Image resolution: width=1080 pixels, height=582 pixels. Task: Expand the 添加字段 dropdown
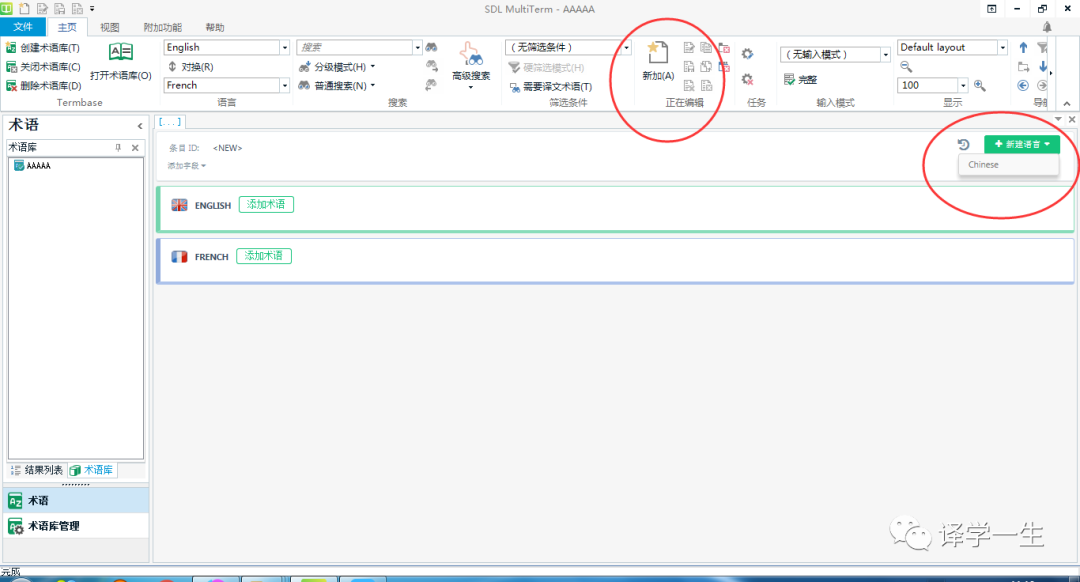186,166
